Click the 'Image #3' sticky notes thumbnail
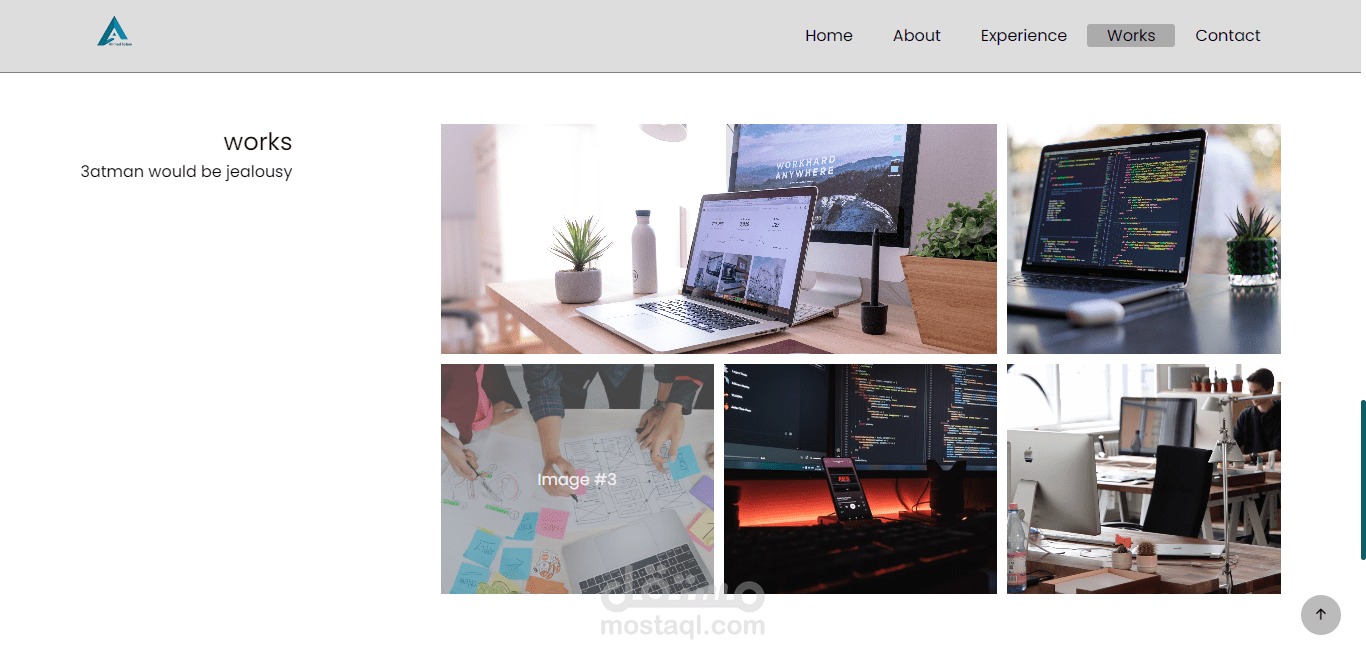 tap(577, 479)
